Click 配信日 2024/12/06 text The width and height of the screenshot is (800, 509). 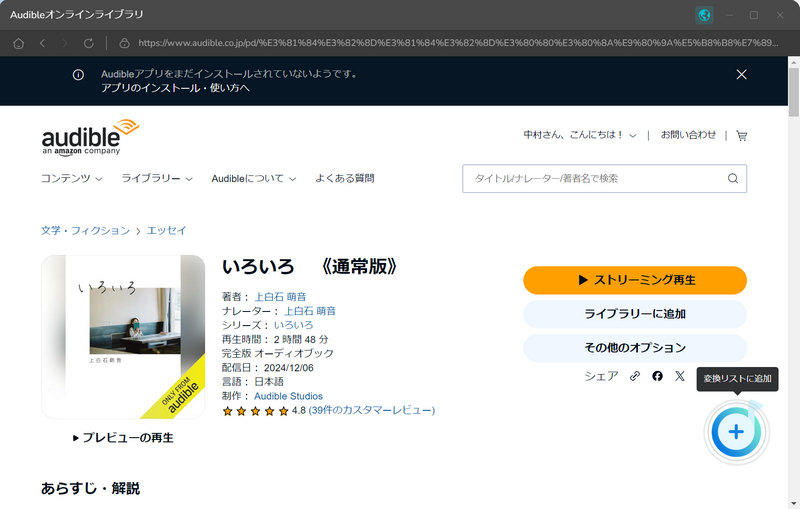coord(268,368)
